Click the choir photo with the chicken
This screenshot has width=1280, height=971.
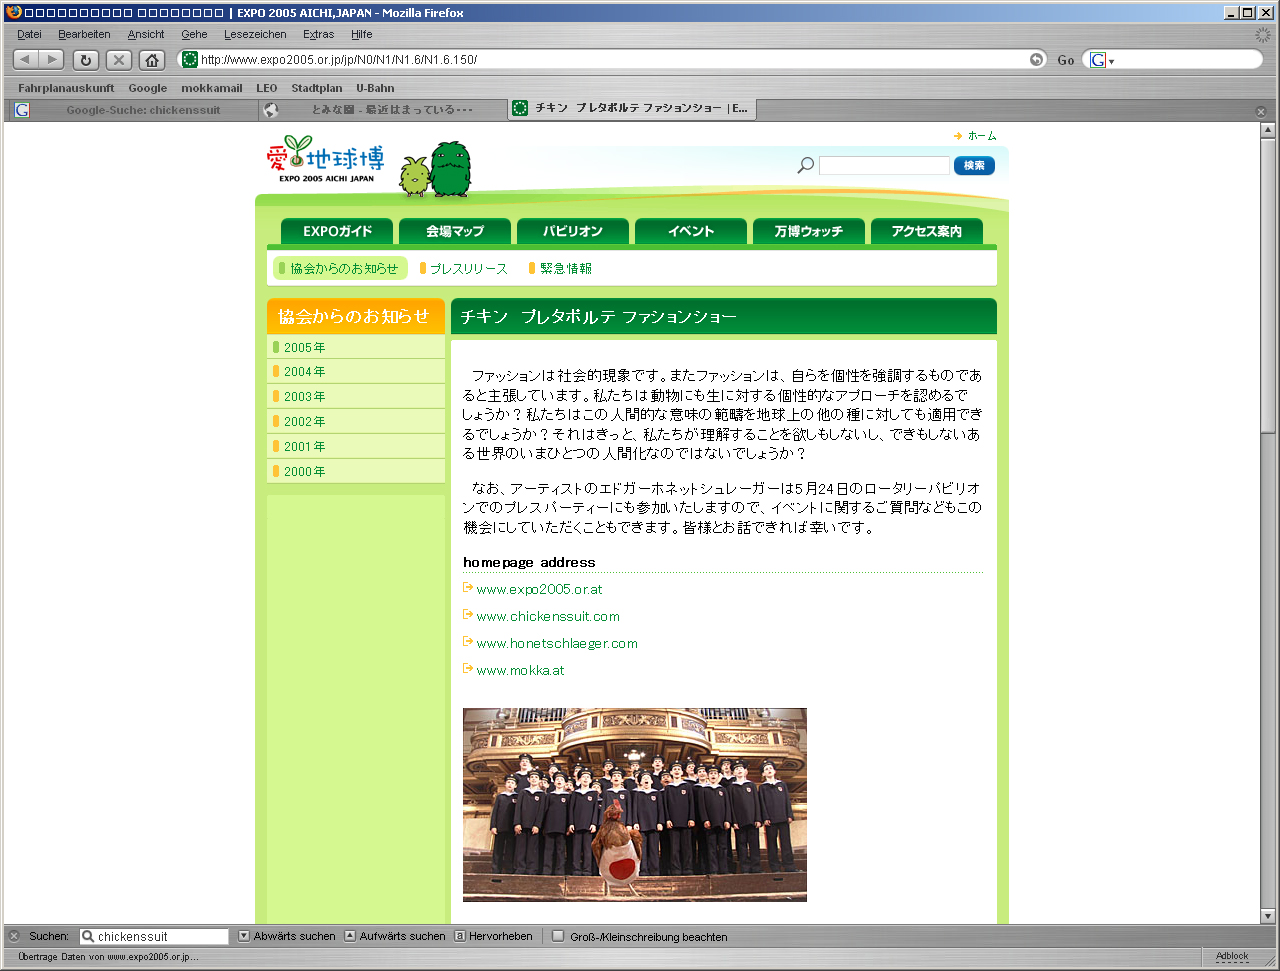coord(634,805)
